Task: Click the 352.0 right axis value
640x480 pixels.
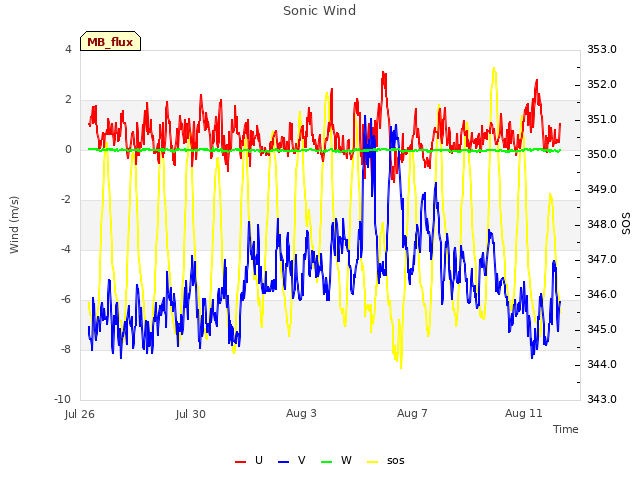Action: tap(602, 84)
